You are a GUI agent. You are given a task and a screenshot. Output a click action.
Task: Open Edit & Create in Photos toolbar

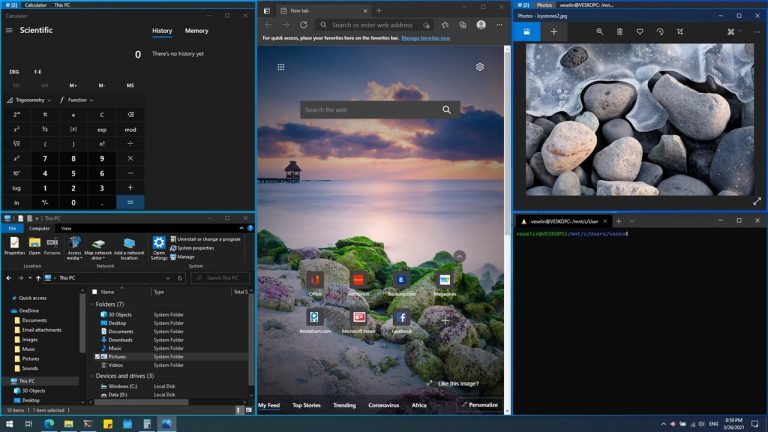[x=733, y=31]
